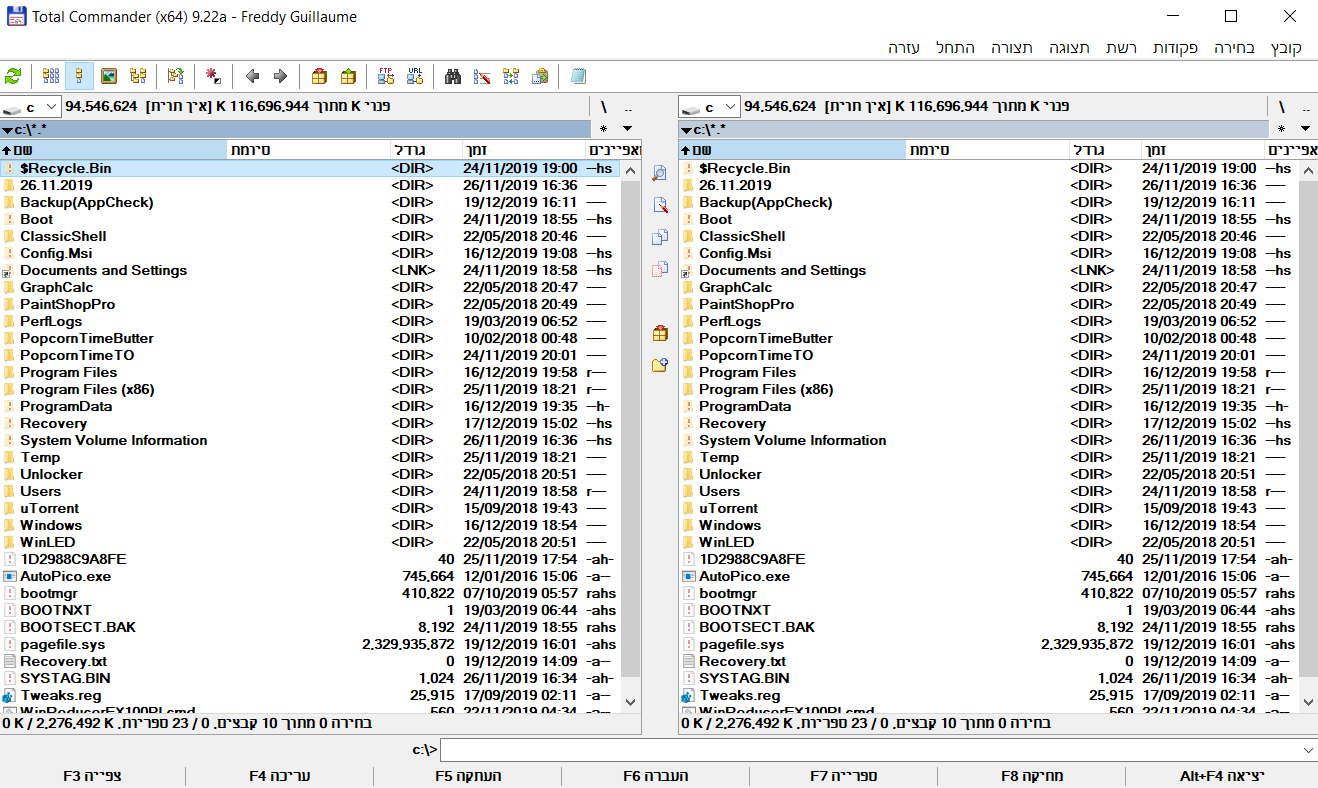The image size is (1318, 788).
Task: Open FTP connect from the toolbar
Action: point(386,76)
